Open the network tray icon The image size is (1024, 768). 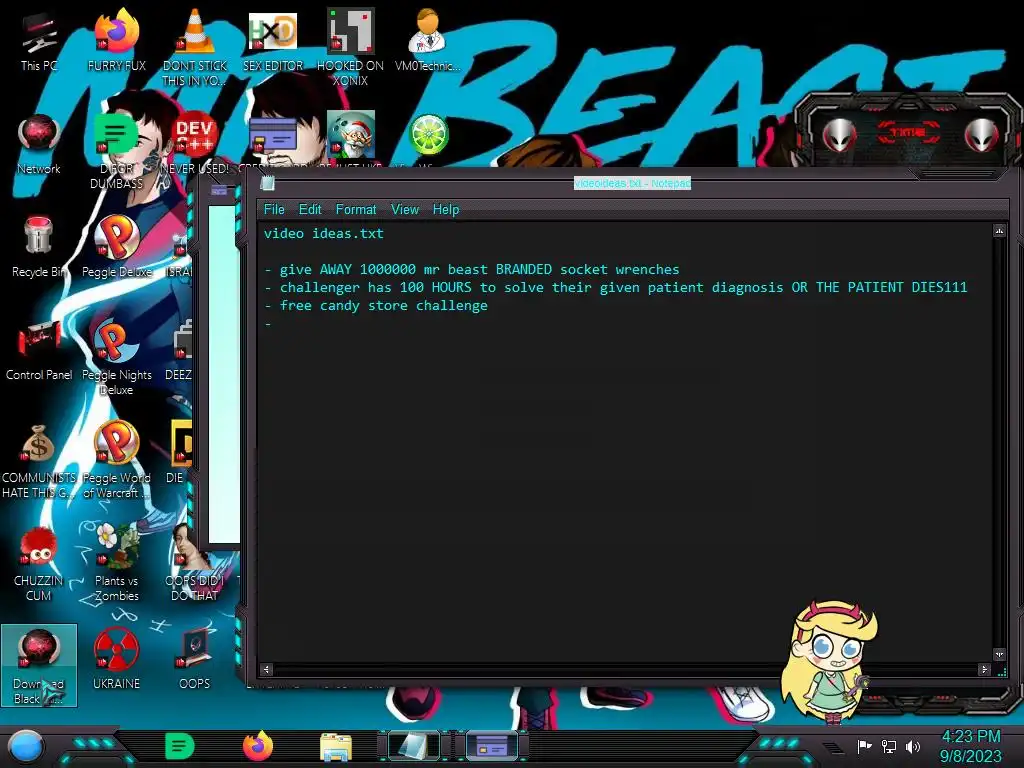tap(889, 746)
